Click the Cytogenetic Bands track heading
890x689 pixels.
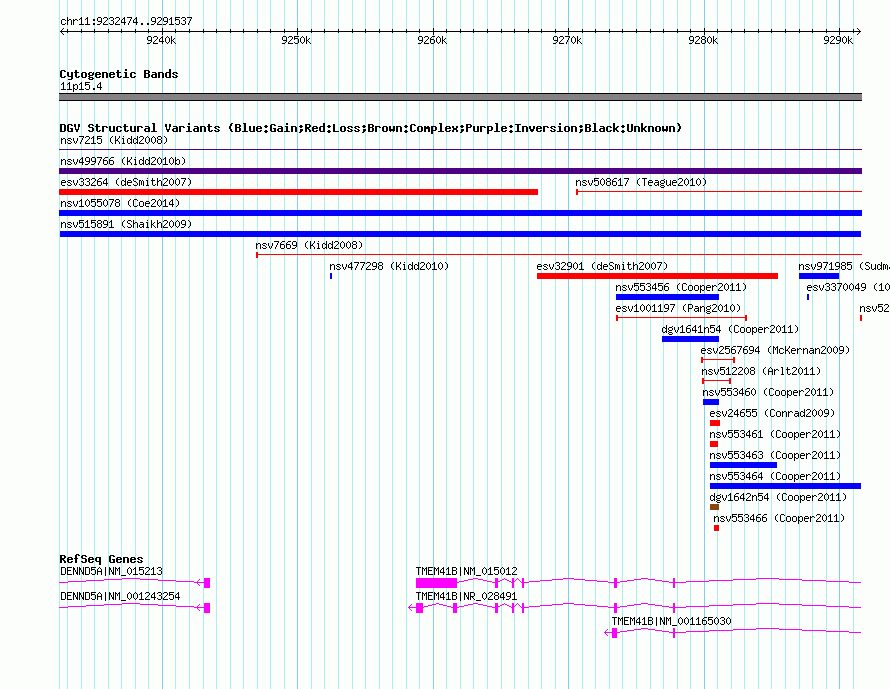(119, 74)
